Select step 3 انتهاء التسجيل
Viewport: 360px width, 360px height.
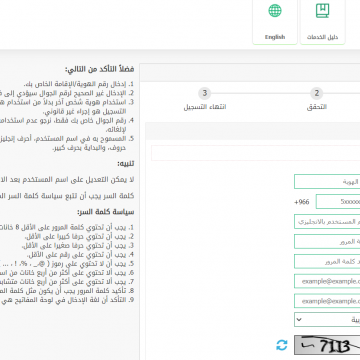[205, 93]
